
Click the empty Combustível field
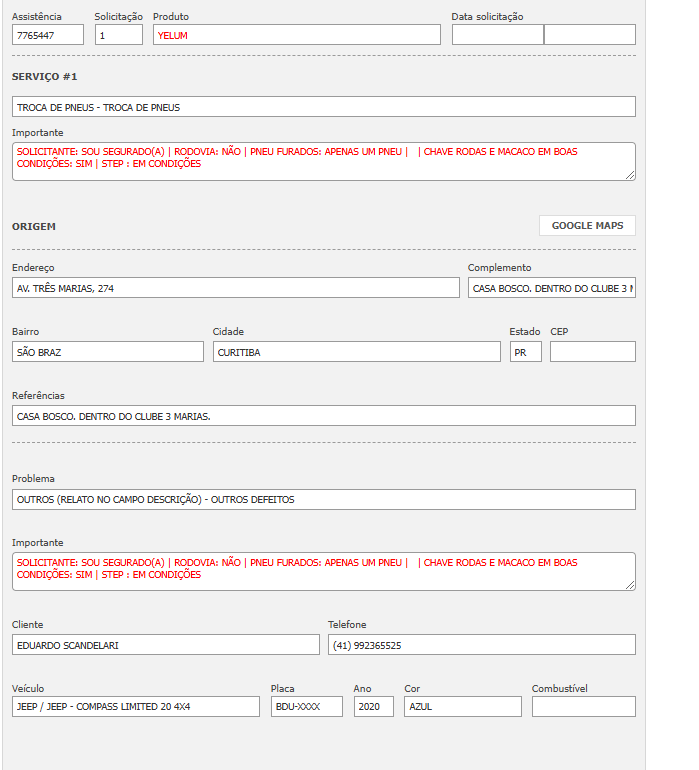(583, 707)
